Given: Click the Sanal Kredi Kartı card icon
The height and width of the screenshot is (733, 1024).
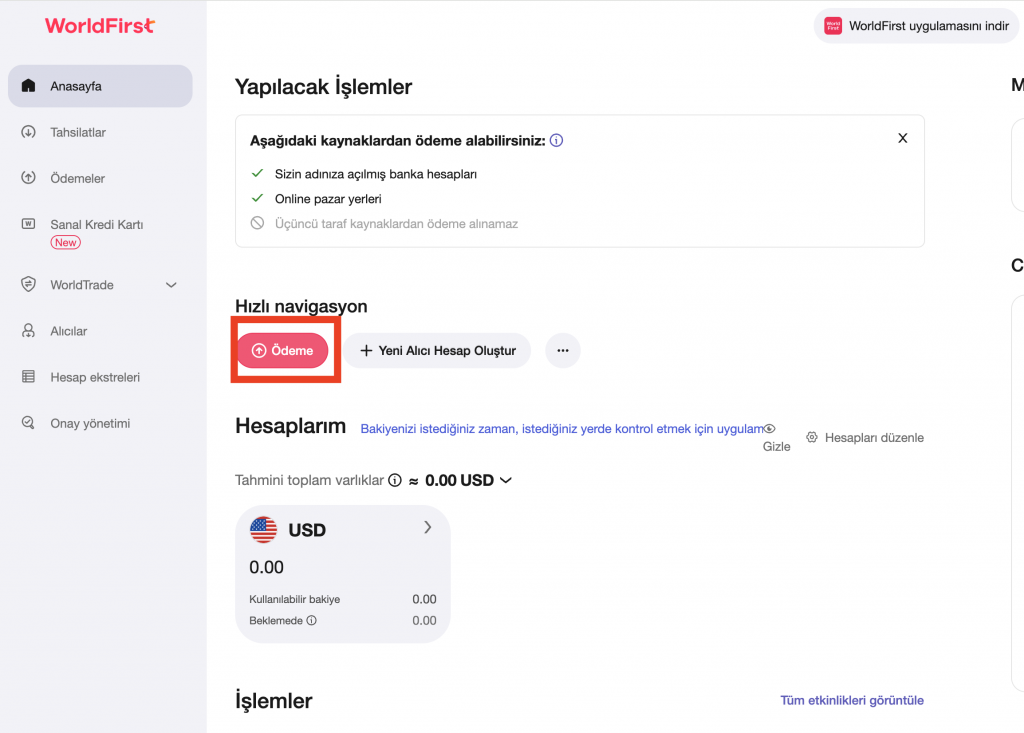Looking at the screenshot, I should [29, 224].
